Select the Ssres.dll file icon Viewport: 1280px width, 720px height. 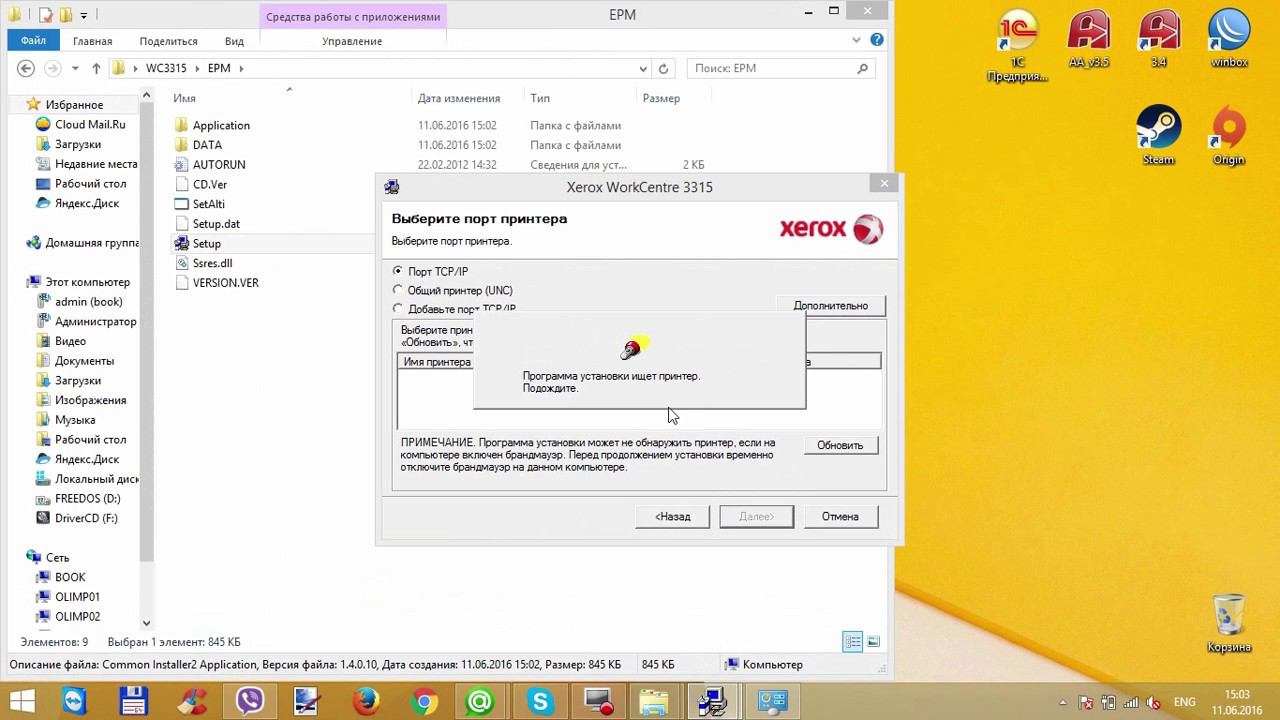(181, 263)
